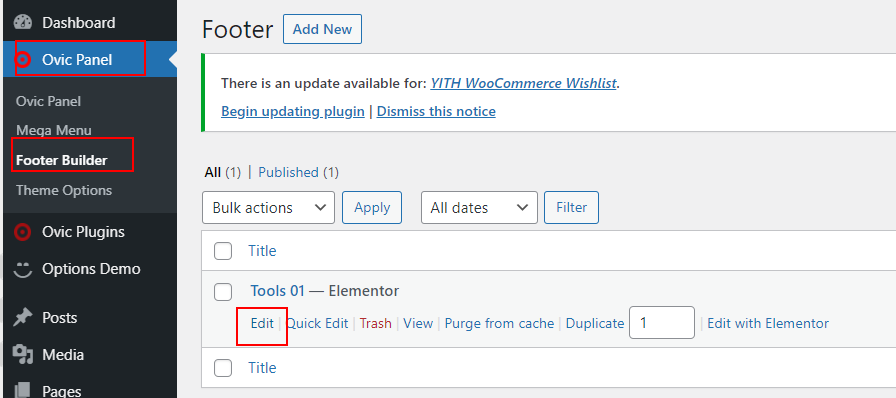Click the Posts pushpin icon

pyautogui.click(x=23, y=317)
